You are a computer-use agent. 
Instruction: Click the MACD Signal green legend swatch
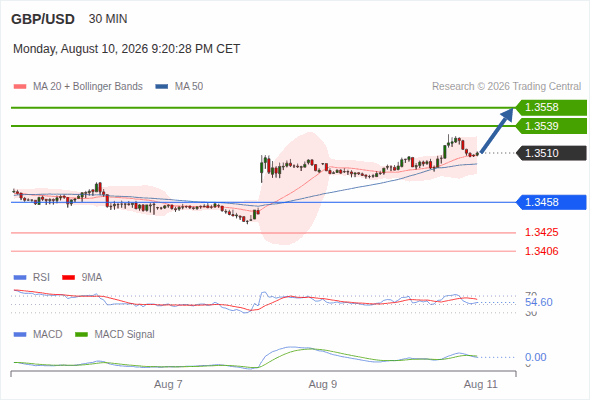pos(82,335)
